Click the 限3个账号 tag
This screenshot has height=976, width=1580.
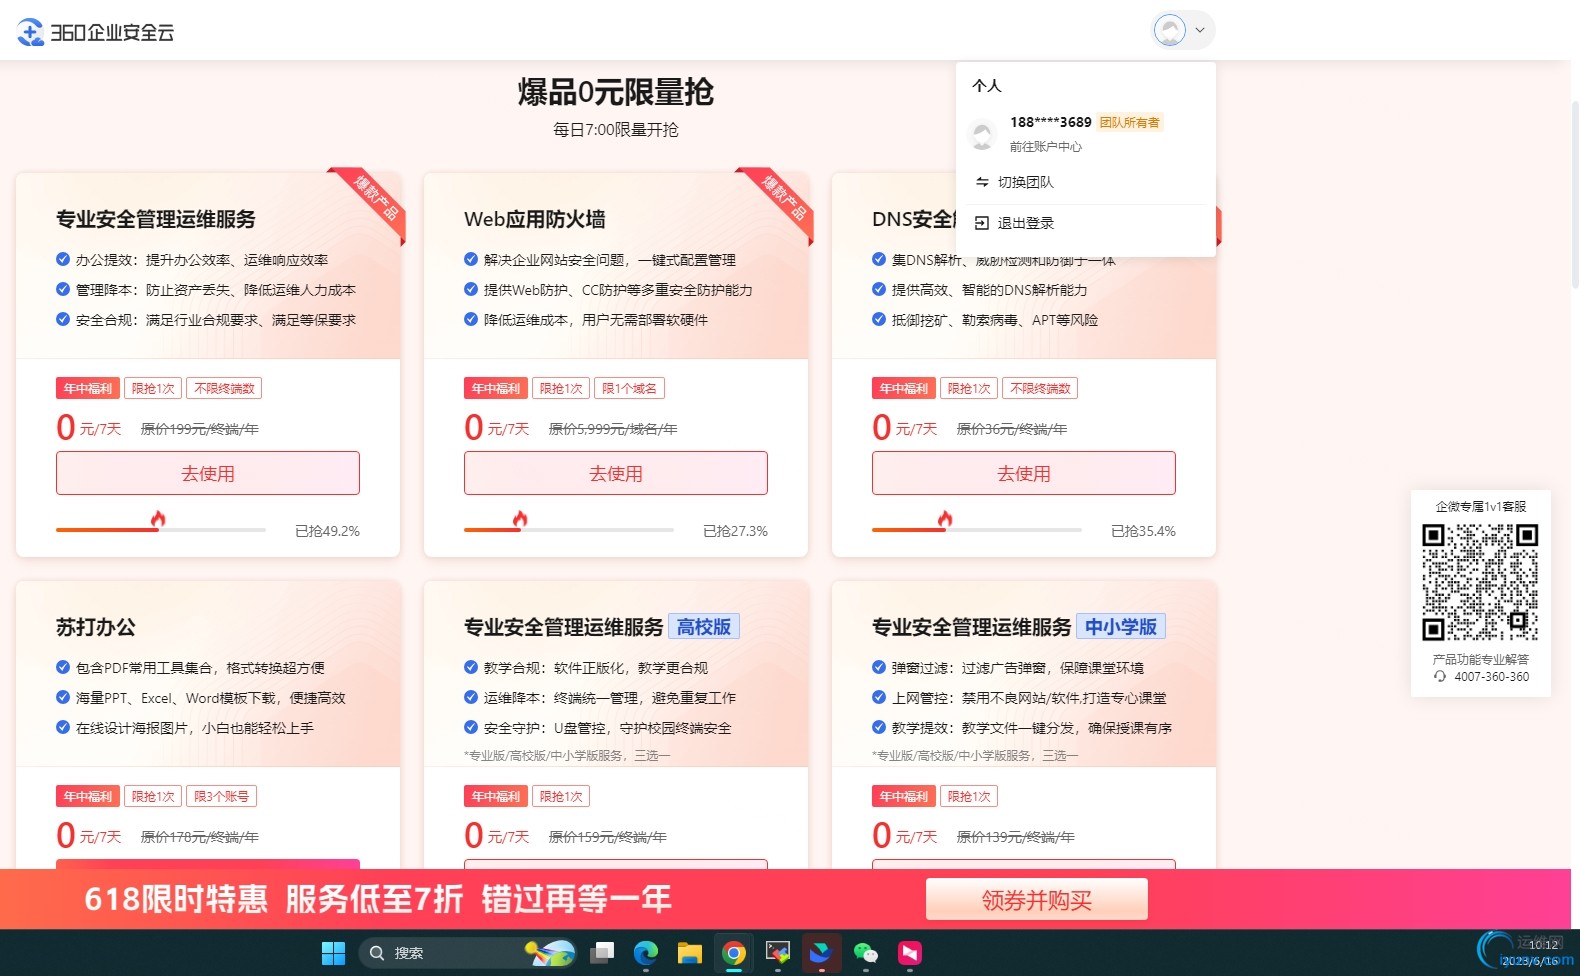222,796
